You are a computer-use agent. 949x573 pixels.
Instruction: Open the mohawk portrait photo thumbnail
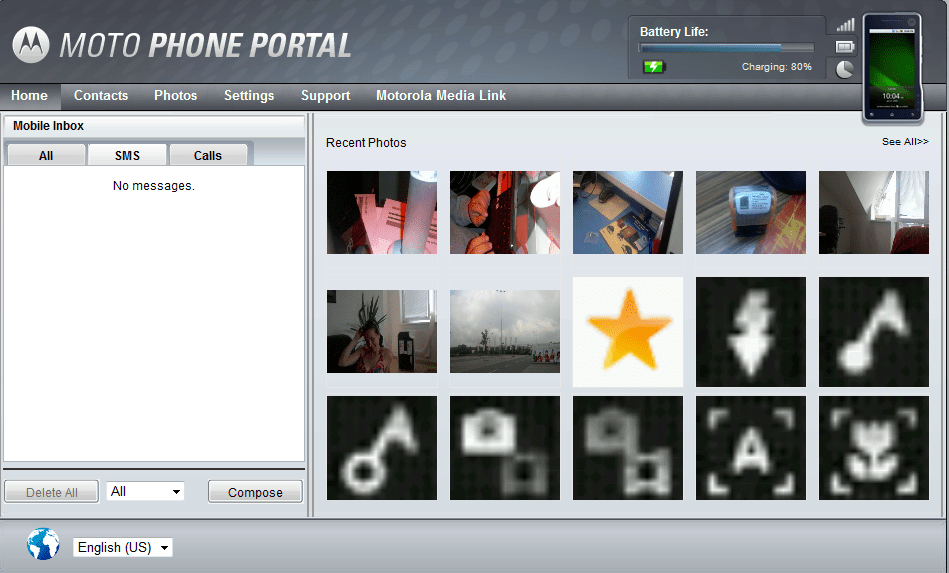[x=381, y=332]
